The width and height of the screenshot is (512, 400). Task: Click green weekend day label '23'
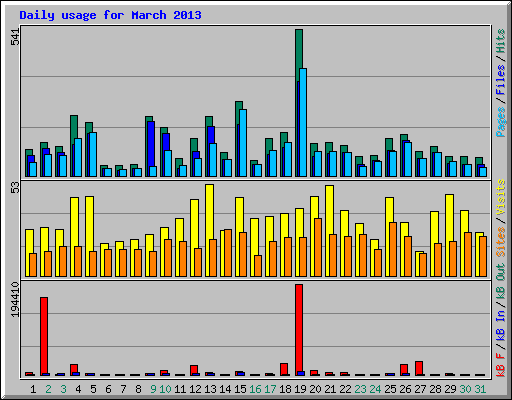(360, 389)
